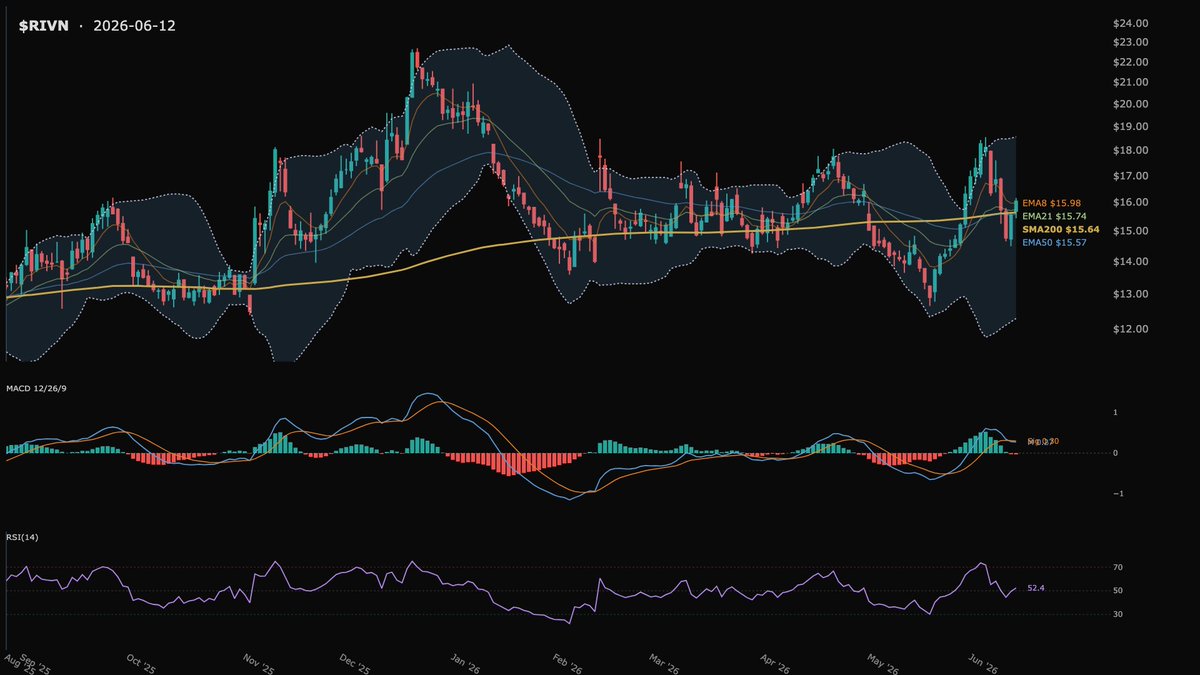Click the Jun '26 time axis label
1200x675 pixels.
coord(985,664)
